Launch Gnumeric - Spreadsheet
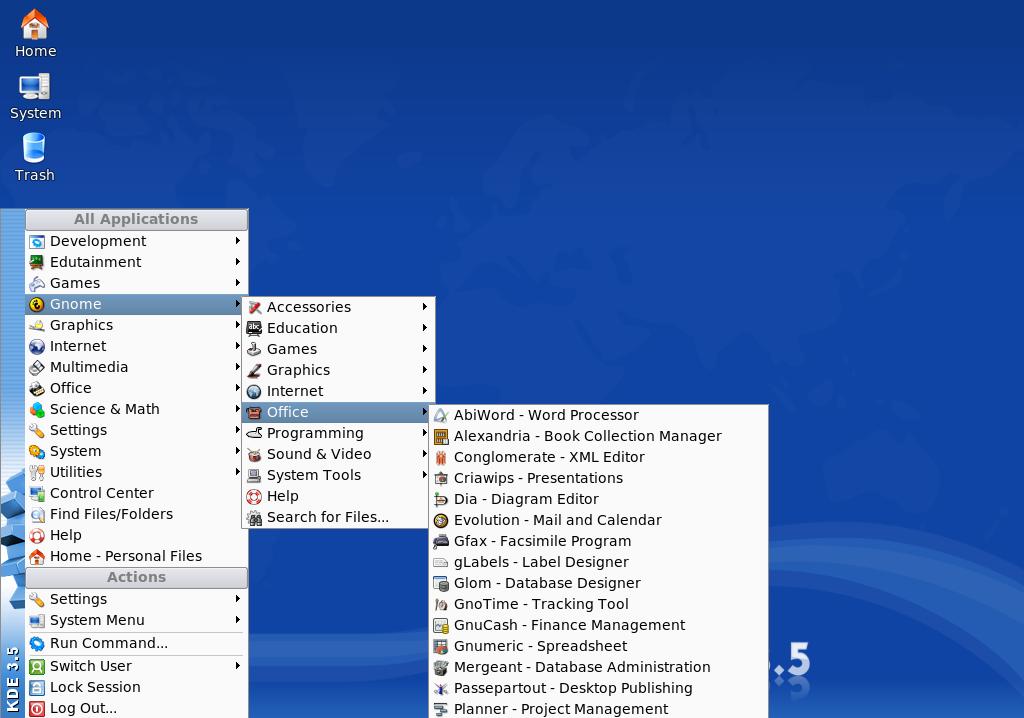Image resolution: width=1024 pixels, height=718 pixels. click(x=598, y=646)
